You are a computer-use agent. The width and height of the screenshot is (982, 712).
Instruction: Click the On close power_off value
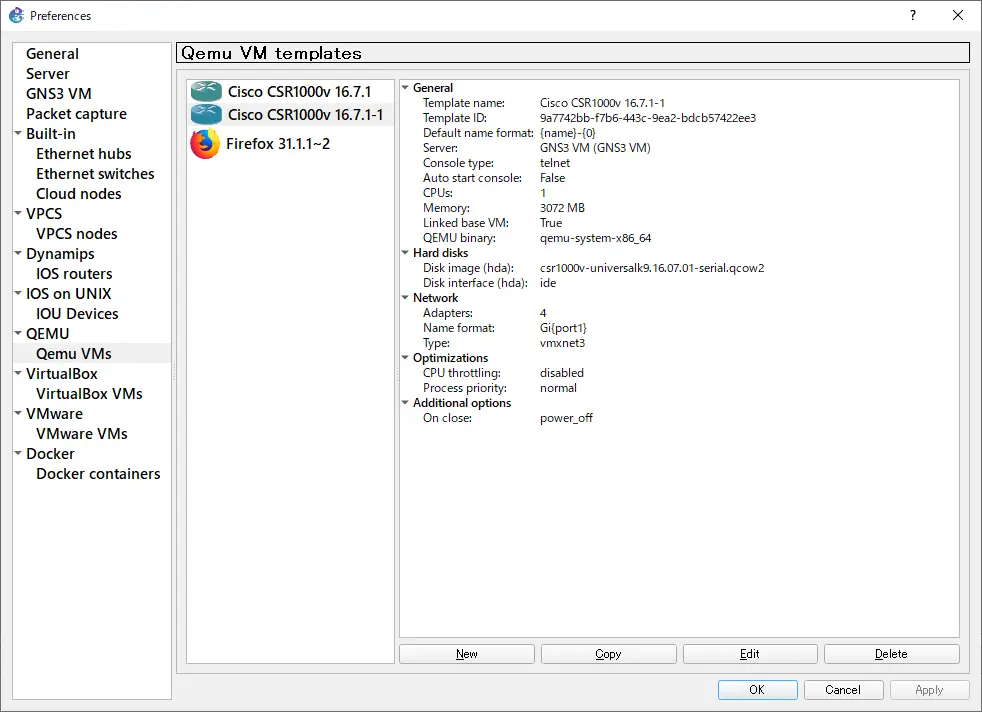pos(566,418)
